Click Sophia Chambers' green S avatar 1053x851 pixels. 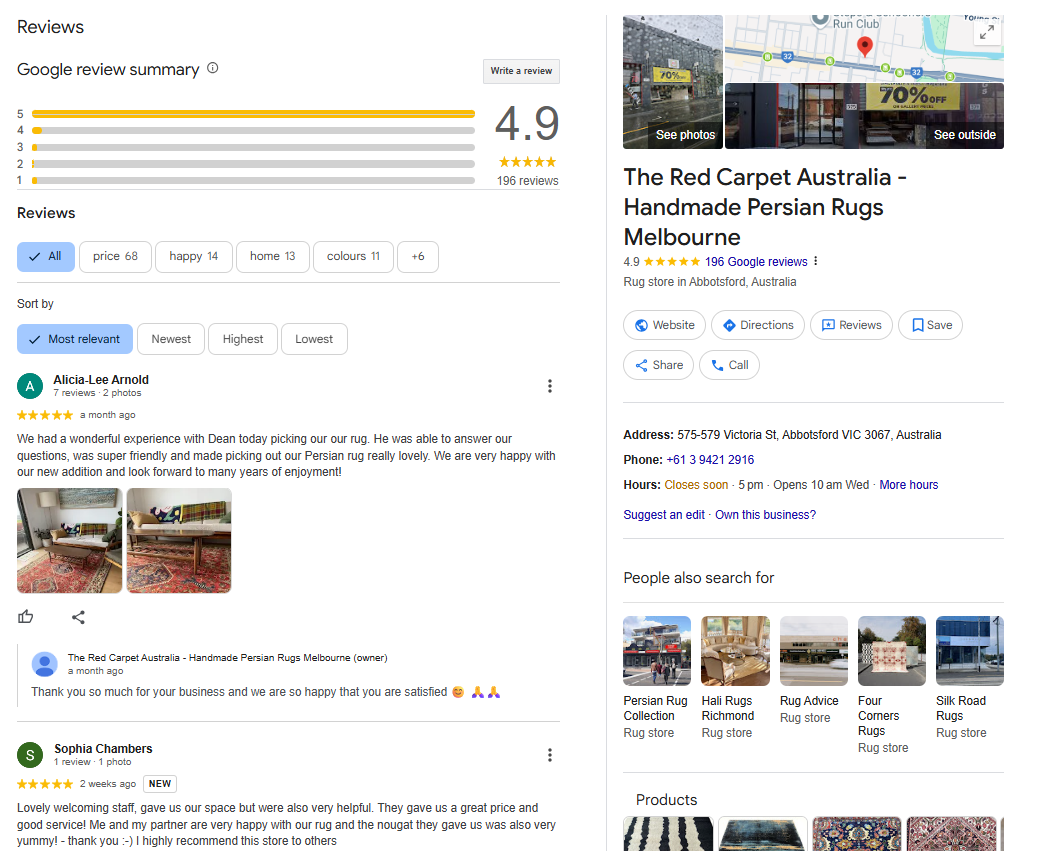click(x=30, y=755)
